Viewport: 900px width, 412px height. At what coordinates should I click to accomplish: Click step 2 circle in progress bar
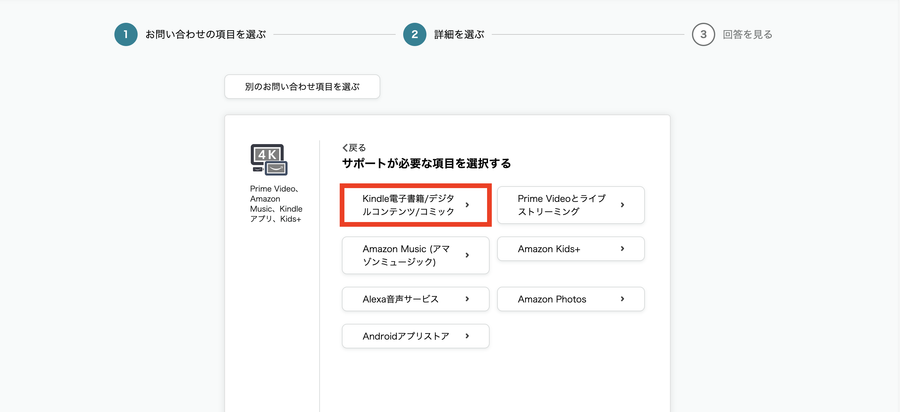[x=415, y=34]
